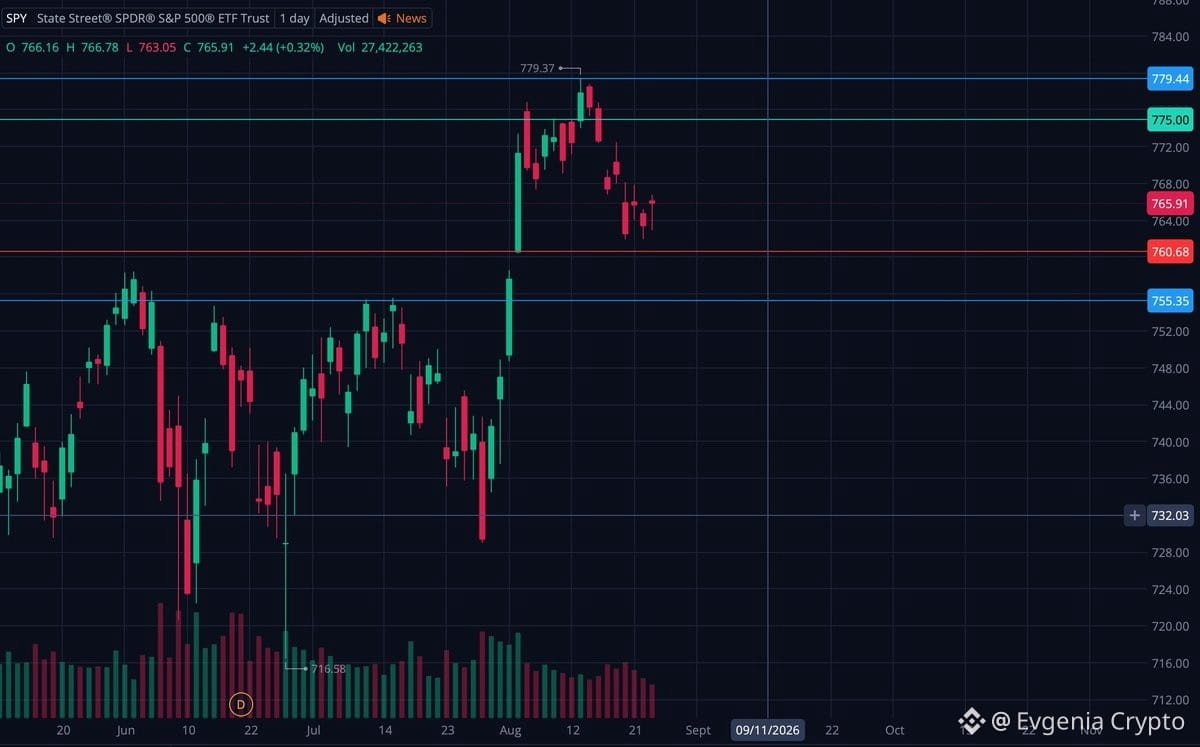Click the Jul label on time axis

[x=314, y=730]
